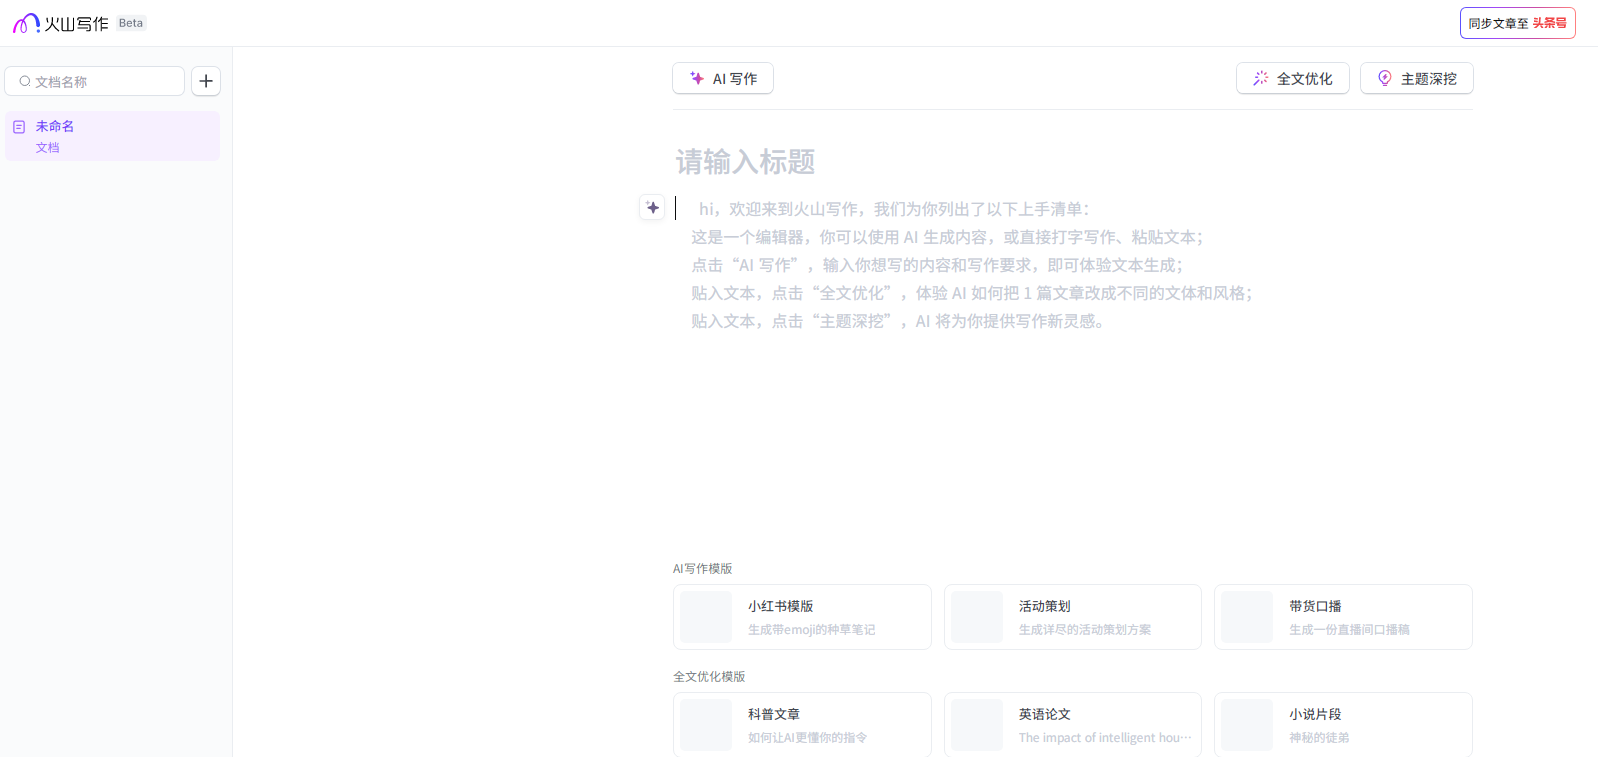Choose the 英语论文 optimization template
1598x757 pixels.
(x=1072, y=725)
